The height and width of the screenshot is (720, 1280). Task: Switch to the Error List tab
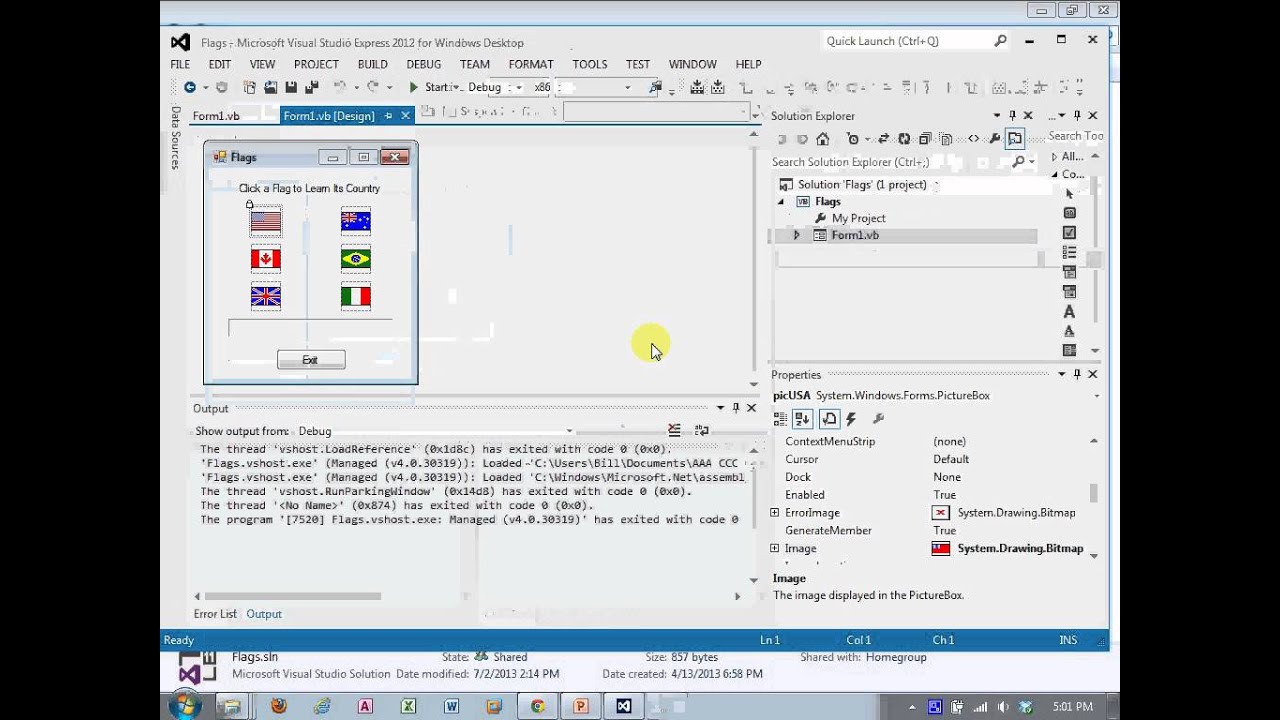[215, 614]
